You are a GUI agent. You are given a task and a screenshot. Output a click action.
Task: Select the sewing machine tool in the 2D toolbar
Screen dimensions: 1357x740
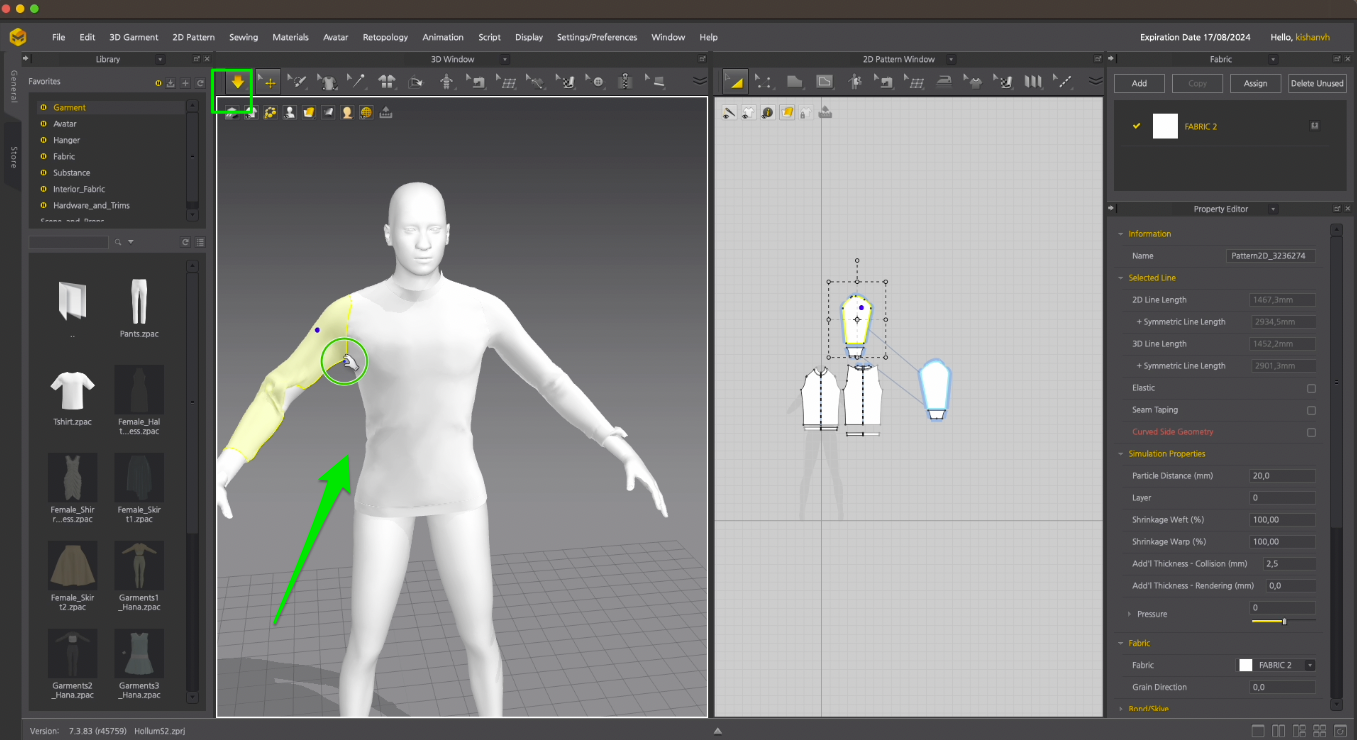884,82
